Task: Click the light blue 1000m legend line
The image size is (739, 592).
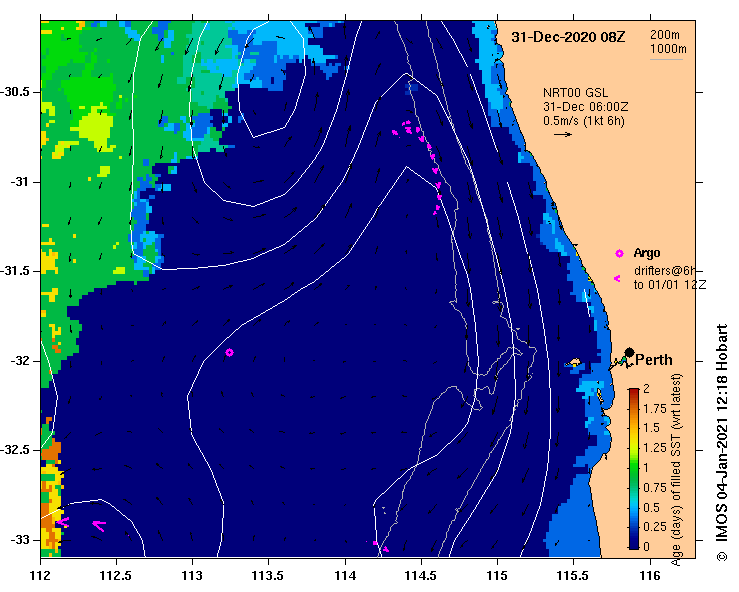Action: point(666,59)
